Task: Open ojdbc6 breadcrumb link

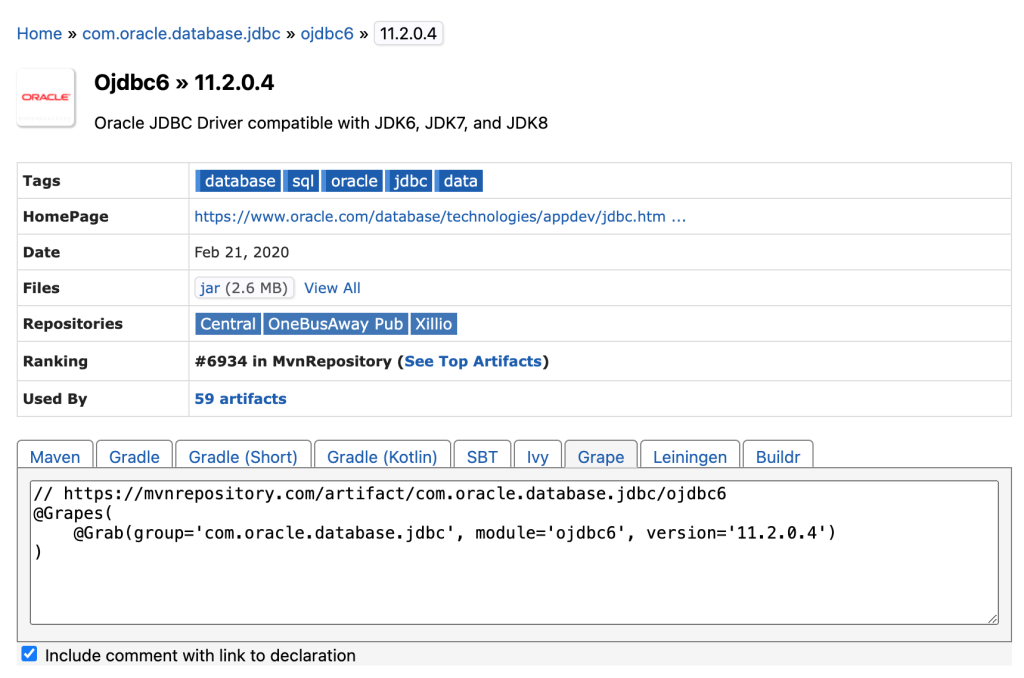Action: [327, 33]
